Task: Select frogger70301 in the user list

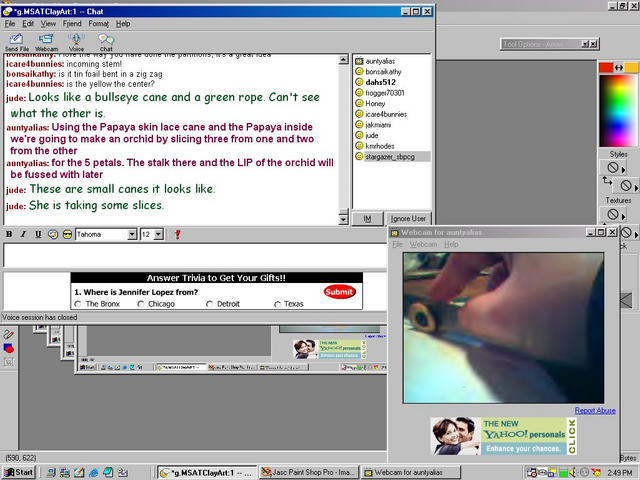Action: [x=384, y=93]
